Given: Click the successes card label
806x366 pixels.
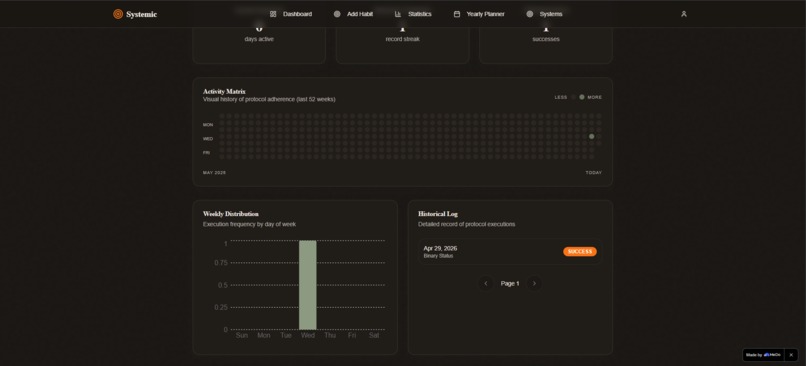Looking at the screenshot, I should click(546, 39).
